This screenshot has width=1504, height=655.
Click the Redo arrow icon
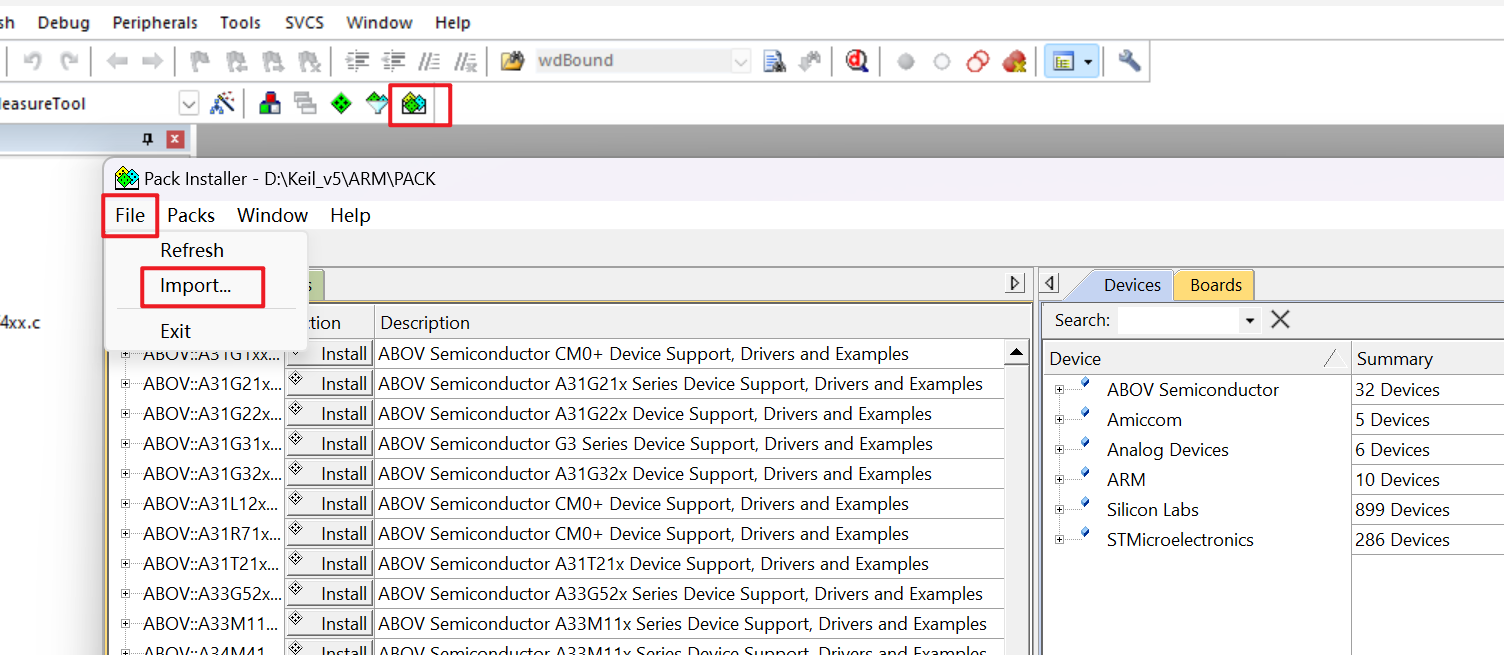68,61
